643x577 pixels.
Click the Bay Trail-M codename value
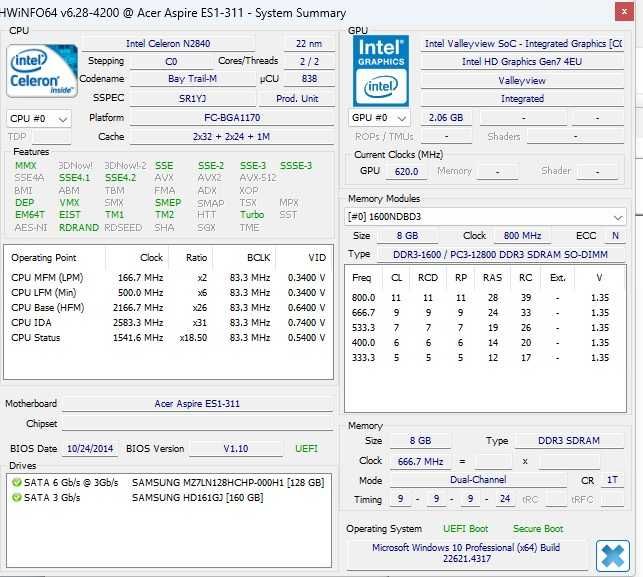tap(193, 79)
